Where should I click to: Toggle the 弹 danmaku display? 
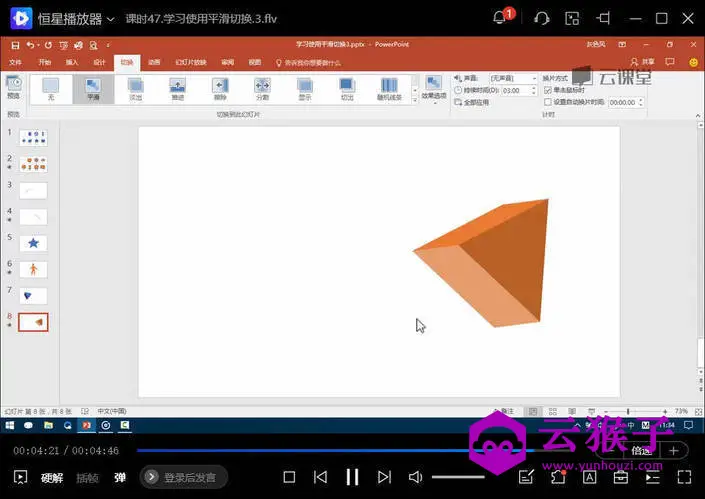(x=120, y=477)
